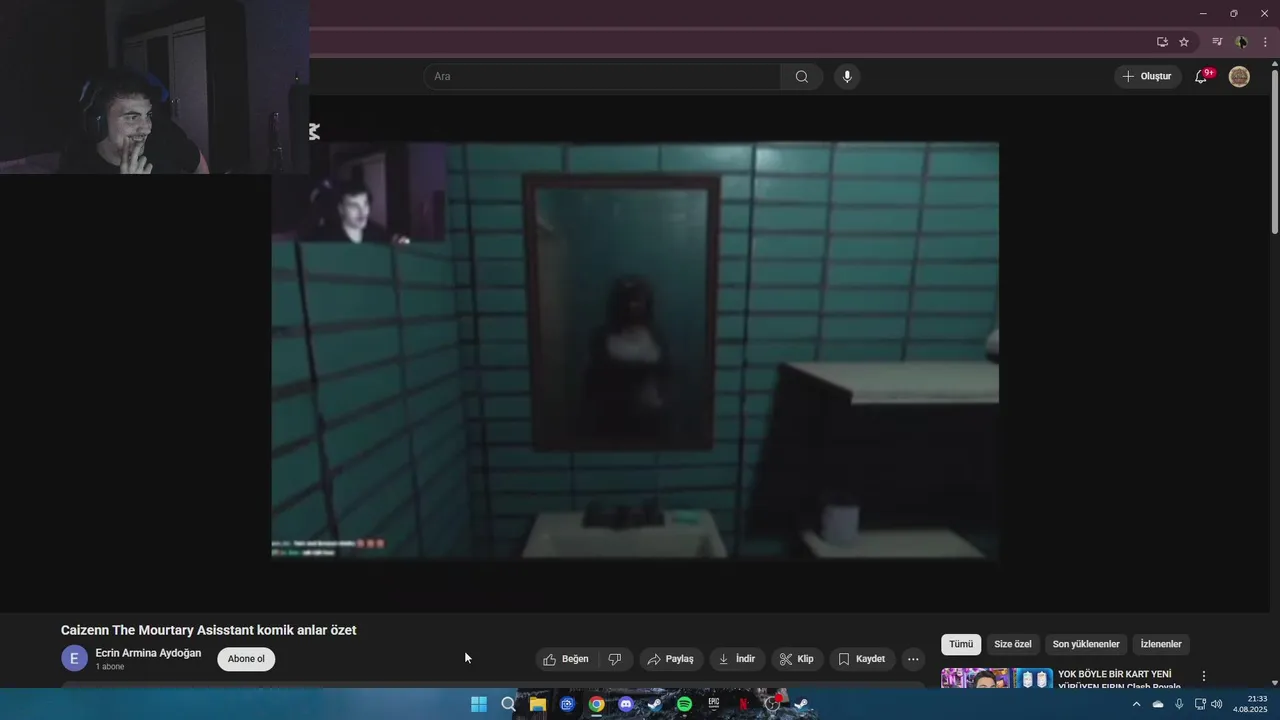Open File Explorer from taskbar
Image resolution: width=1280 pixels, height=720 pixels.
pyautogui.click(x=538, y=704)
